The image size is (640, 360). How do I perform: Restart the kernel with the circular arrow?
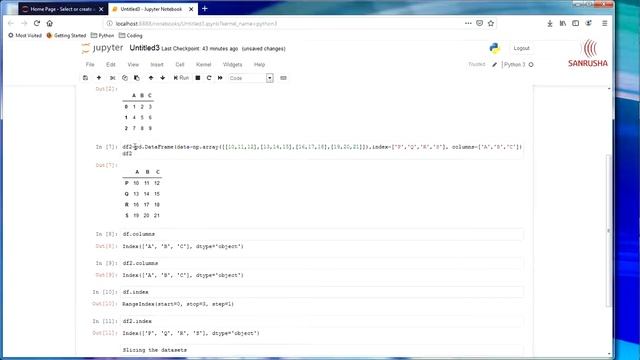[x=209, y=78]
